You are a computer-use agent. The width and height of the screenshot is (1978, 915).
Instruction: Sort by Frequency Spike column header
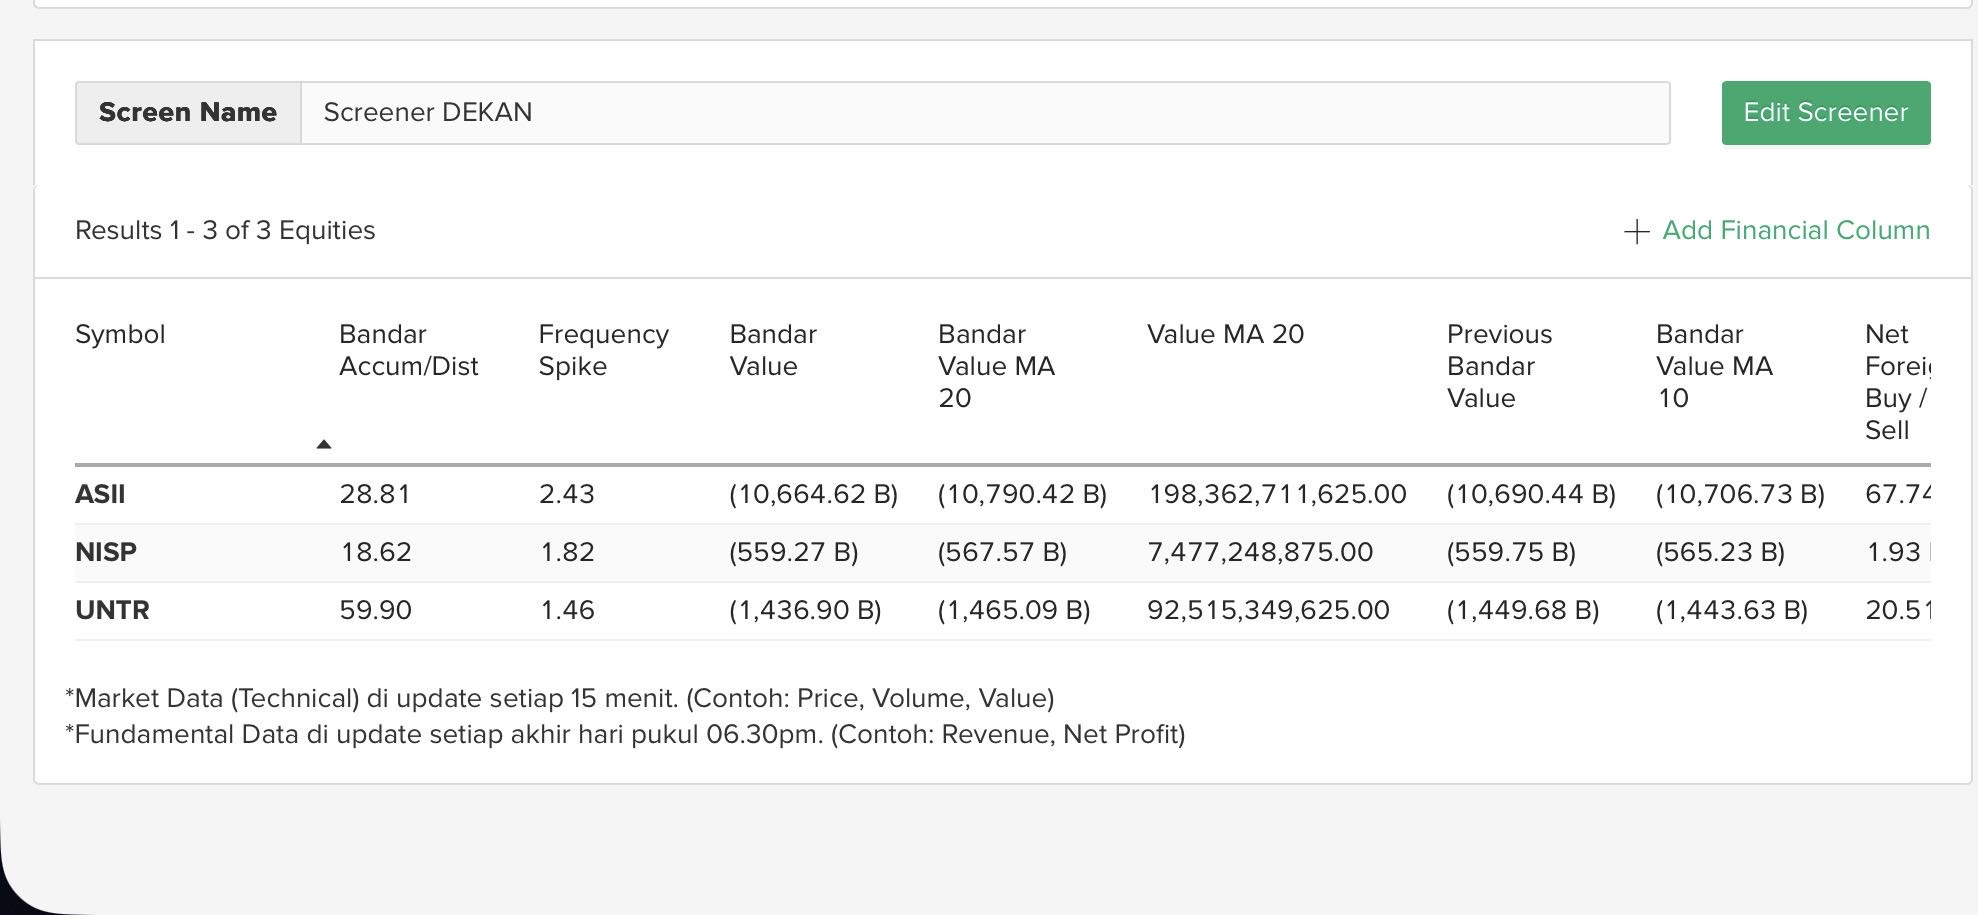click(x=603, y=351)
